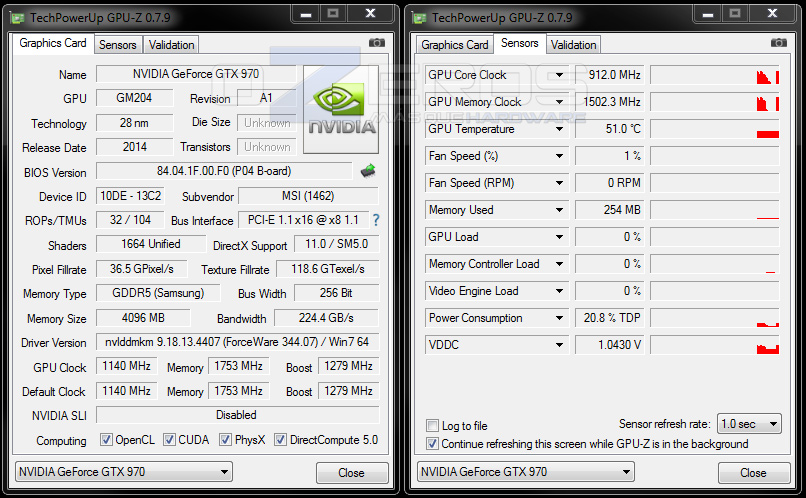This screenshot has height=498, width=806.
Task: Click Close button in Sensors window
Action: pyautogui.click(x=754, y=473)
